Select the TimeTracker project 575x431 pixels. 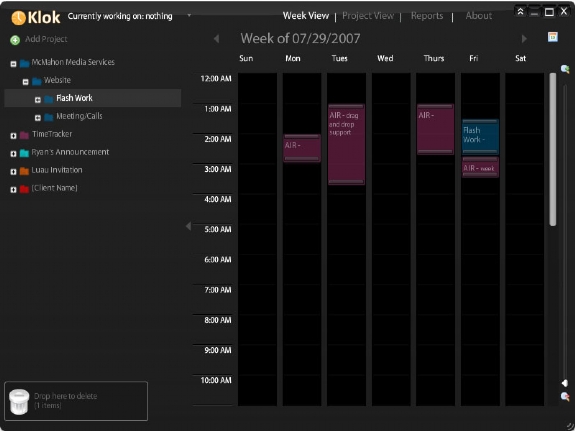(x=52, y=134)
